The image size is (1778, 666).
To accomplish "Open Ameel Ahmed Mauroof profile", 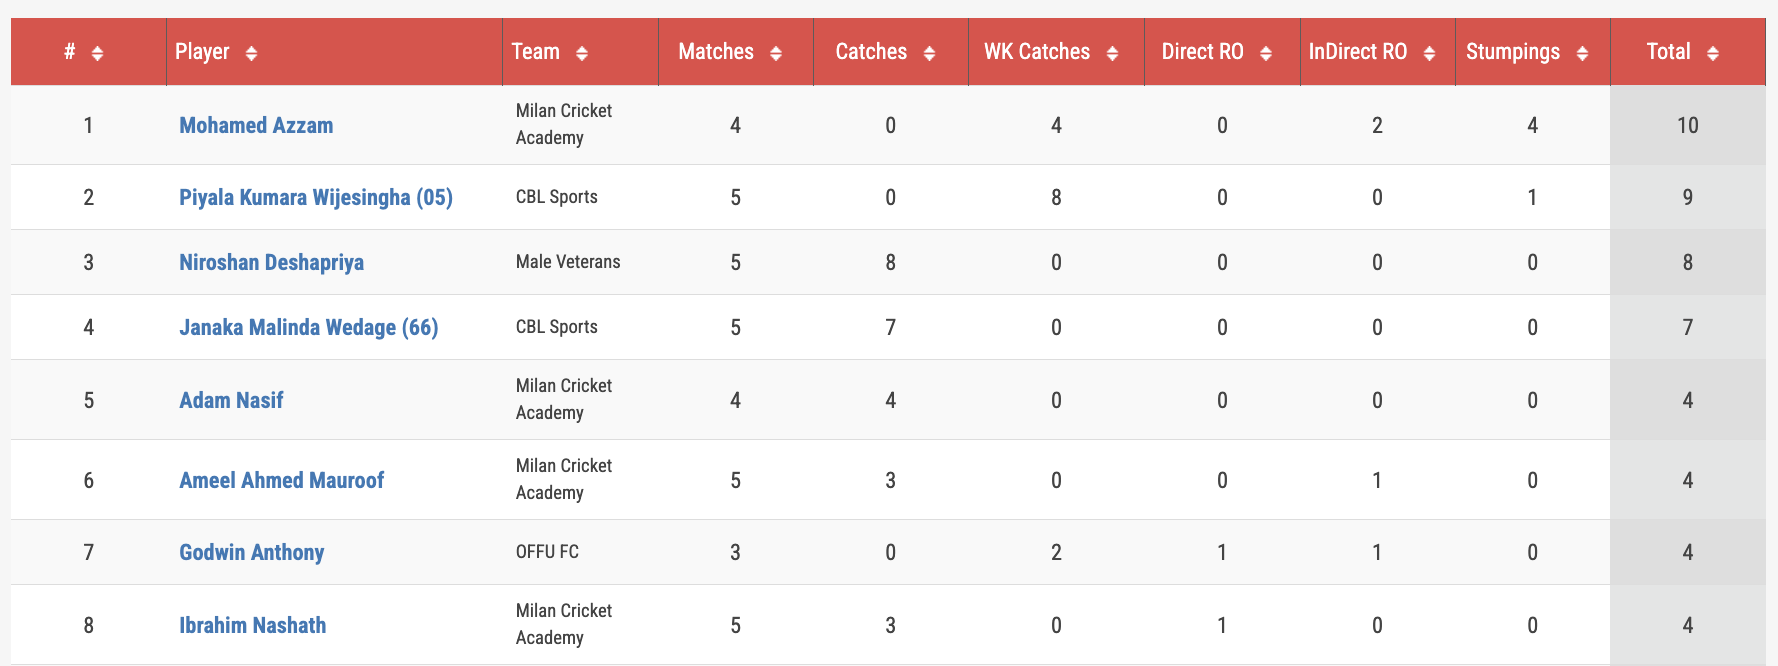I will [281, 480].
